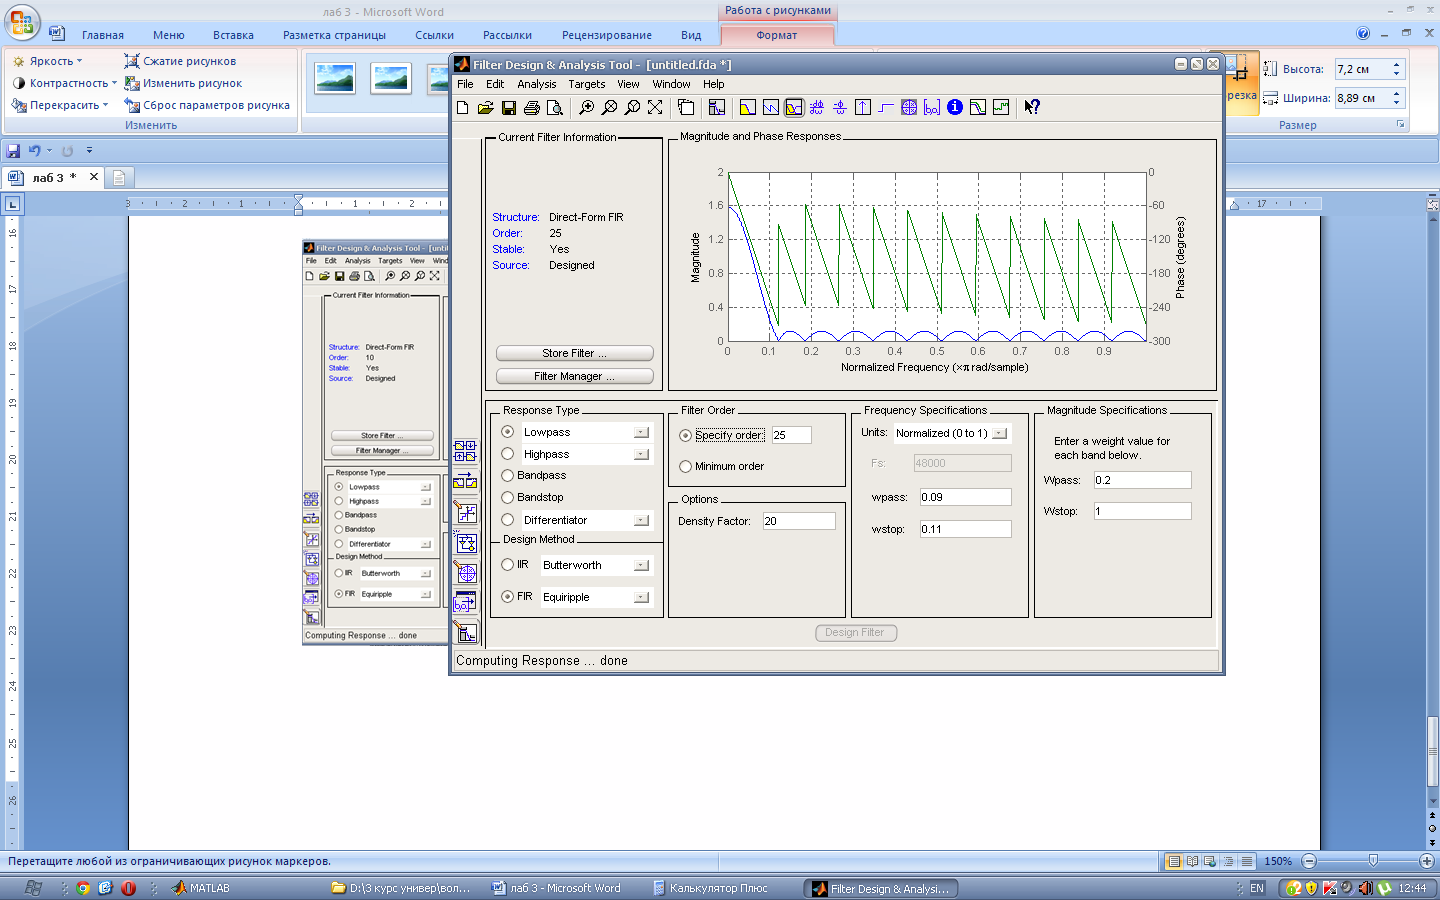Show Round-off Noise Power Spectrum icon

[x=1001, y=107]
